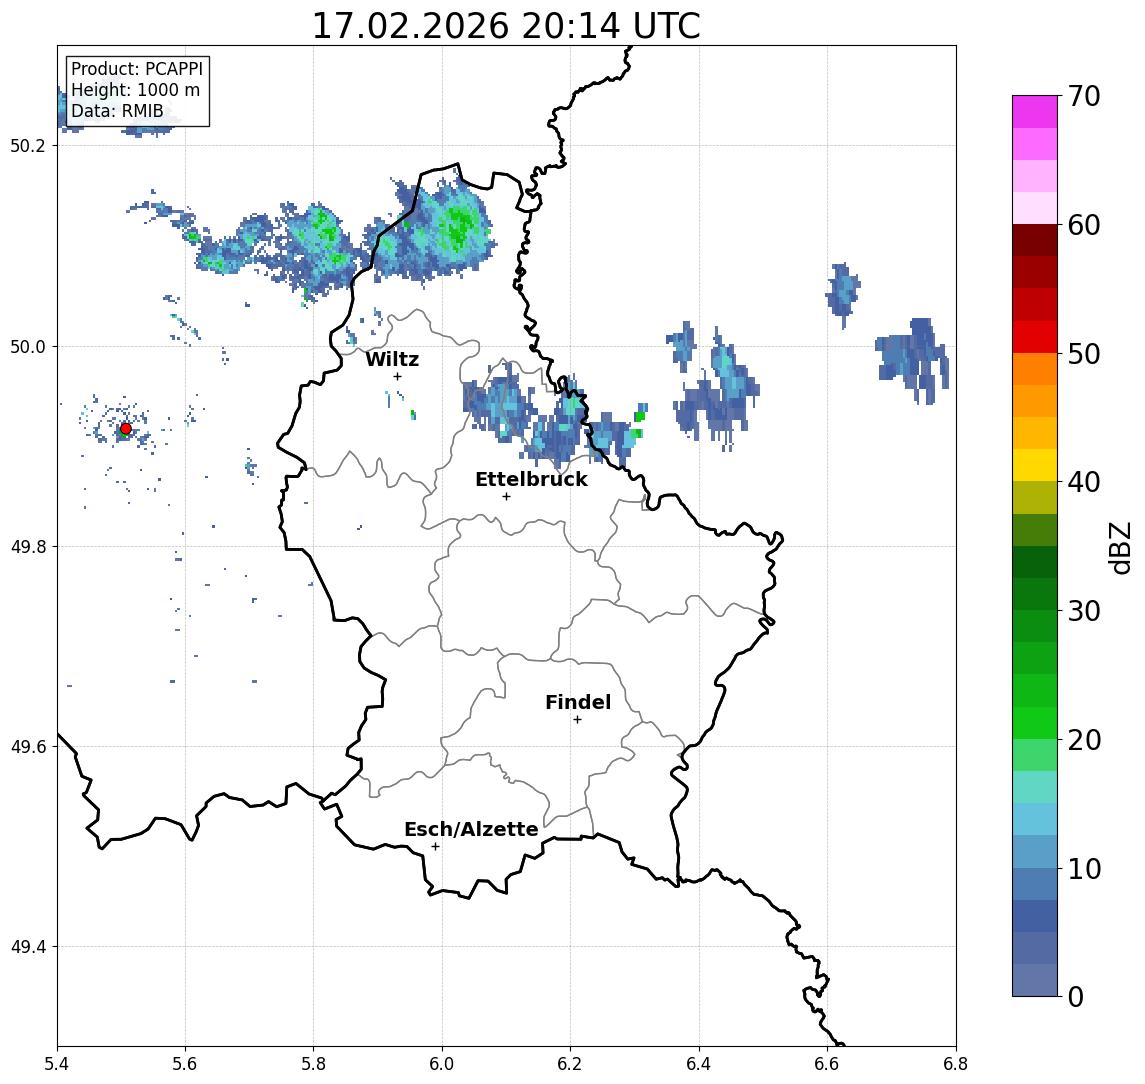The image size is (1145, 1084).
Task: Click the 0 colorbar tick label
Action: point(1076,997)
